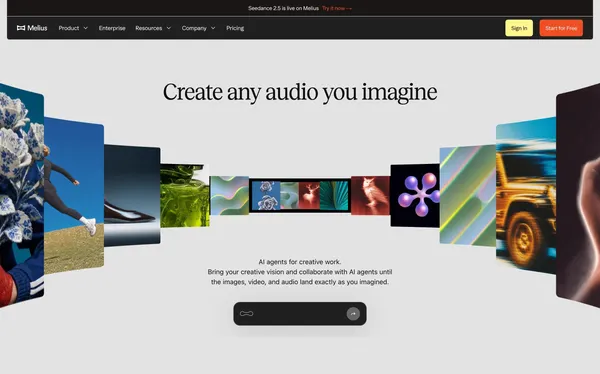Select the green glass bottle image
Image resolution: width=600 pixels, height=374 pixels.
185,196
